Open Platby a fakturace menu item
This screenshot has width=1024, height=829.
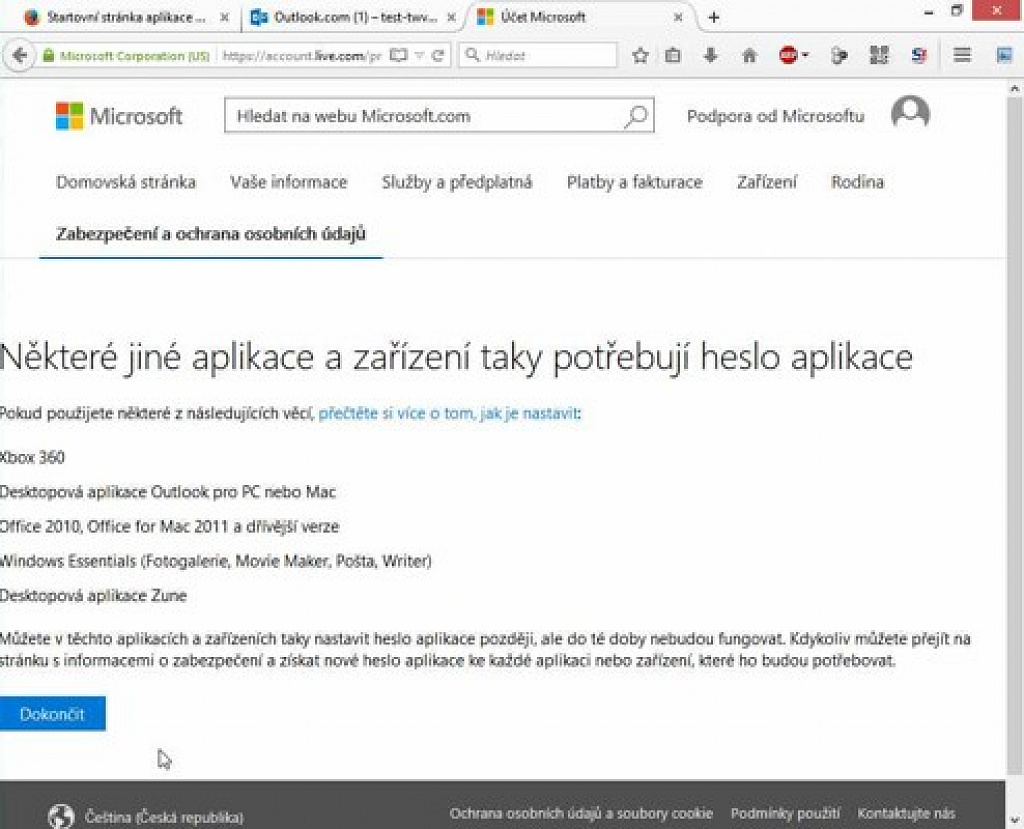click(x=635, y=182)
